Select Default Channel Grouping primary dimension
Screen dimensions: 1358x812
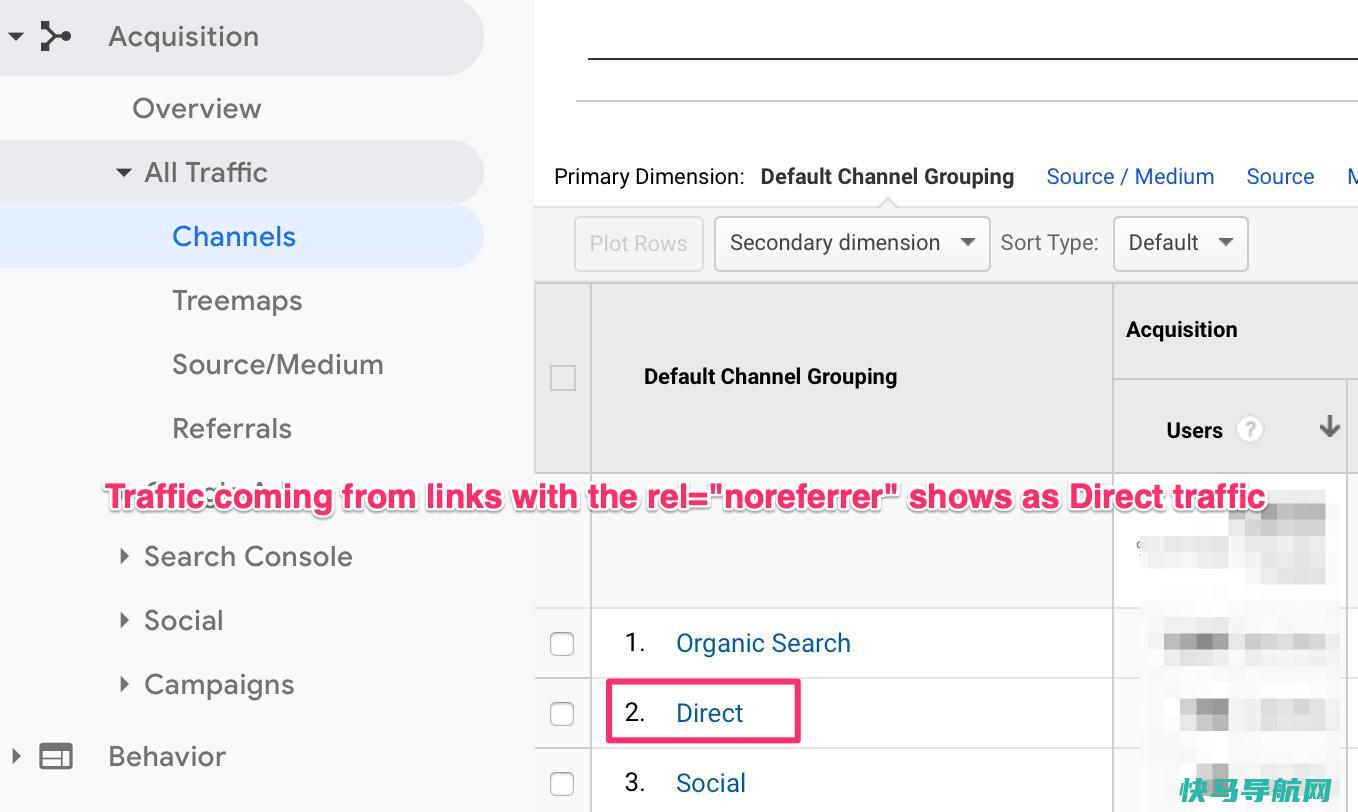(887, 176)
